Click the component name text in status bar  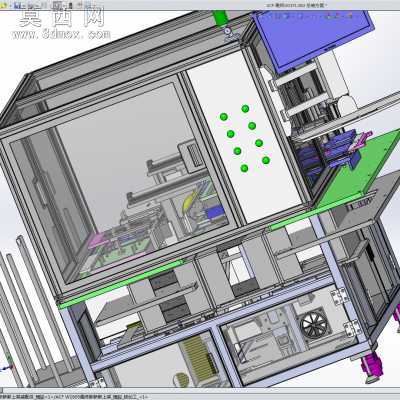click(x=74, y=397)
